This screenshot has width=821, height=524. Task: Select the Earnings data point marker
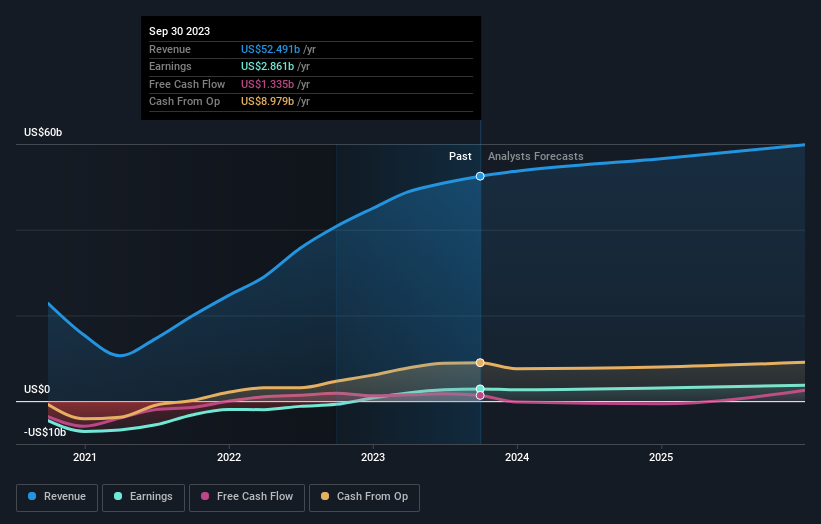(480, 389)
